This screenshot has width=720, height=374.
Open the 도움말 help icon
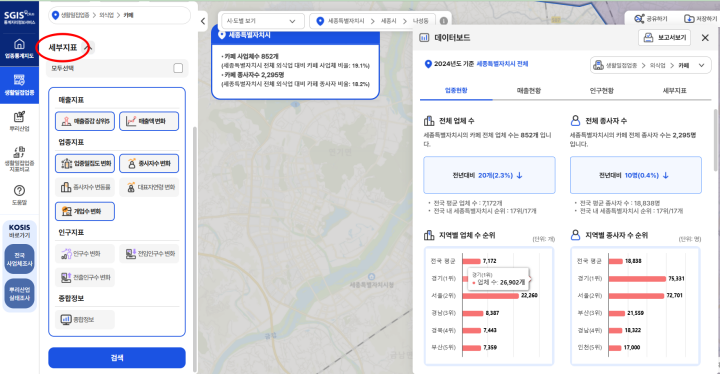pos(19,195)
